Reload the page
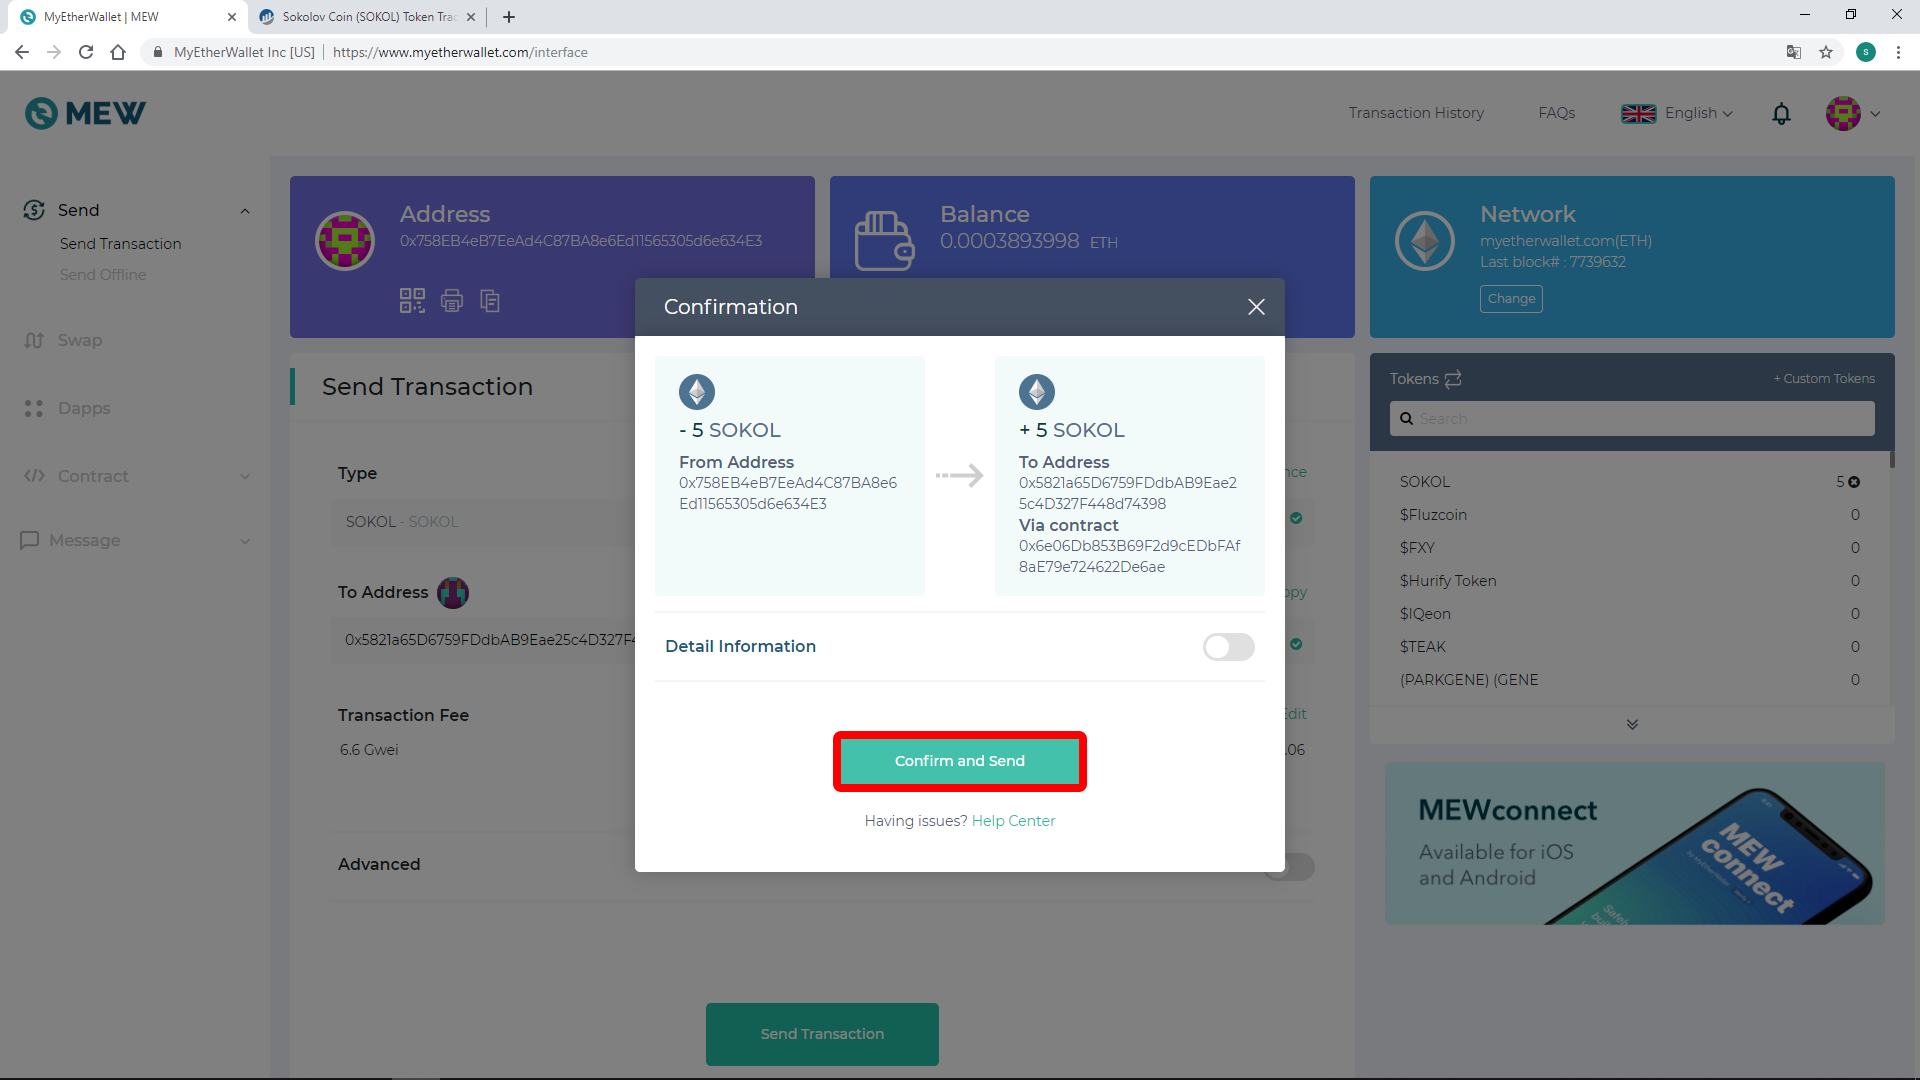The height and width of the screenshot is (1080, 1920). 86,52
